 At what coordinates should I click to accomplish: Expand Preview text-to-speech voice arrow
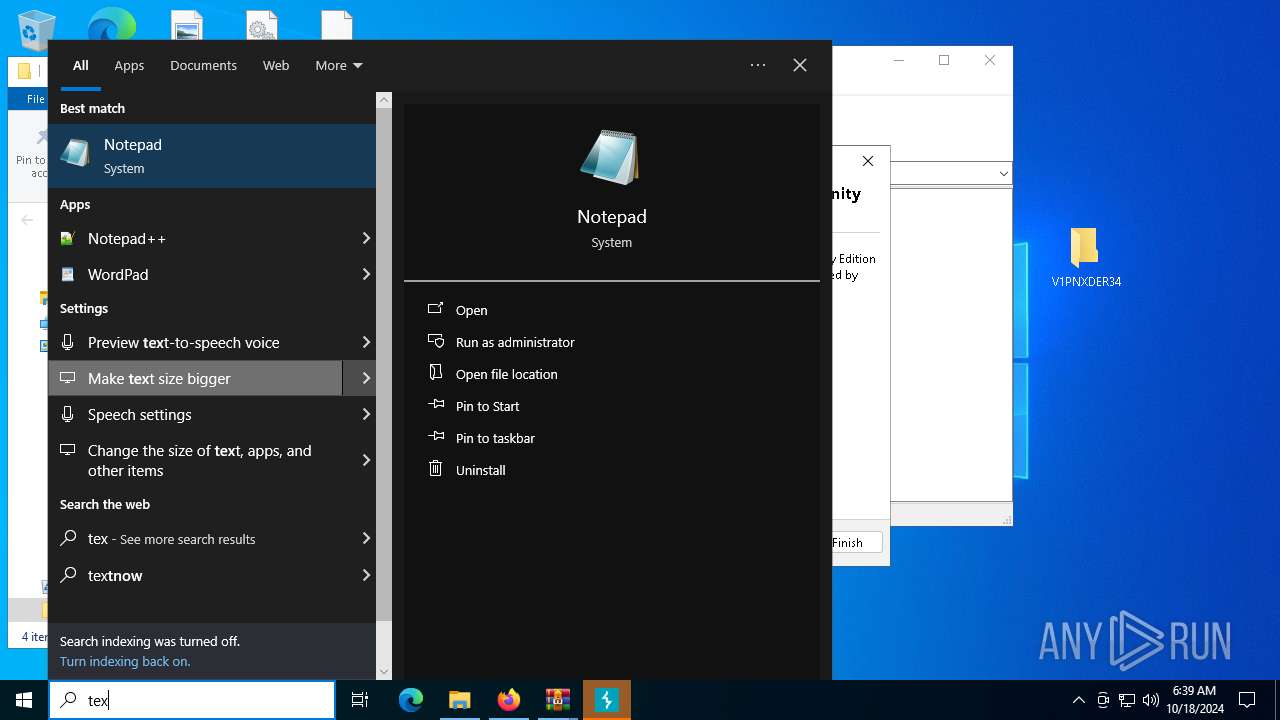pyautogui.click(x=365, y=342)
